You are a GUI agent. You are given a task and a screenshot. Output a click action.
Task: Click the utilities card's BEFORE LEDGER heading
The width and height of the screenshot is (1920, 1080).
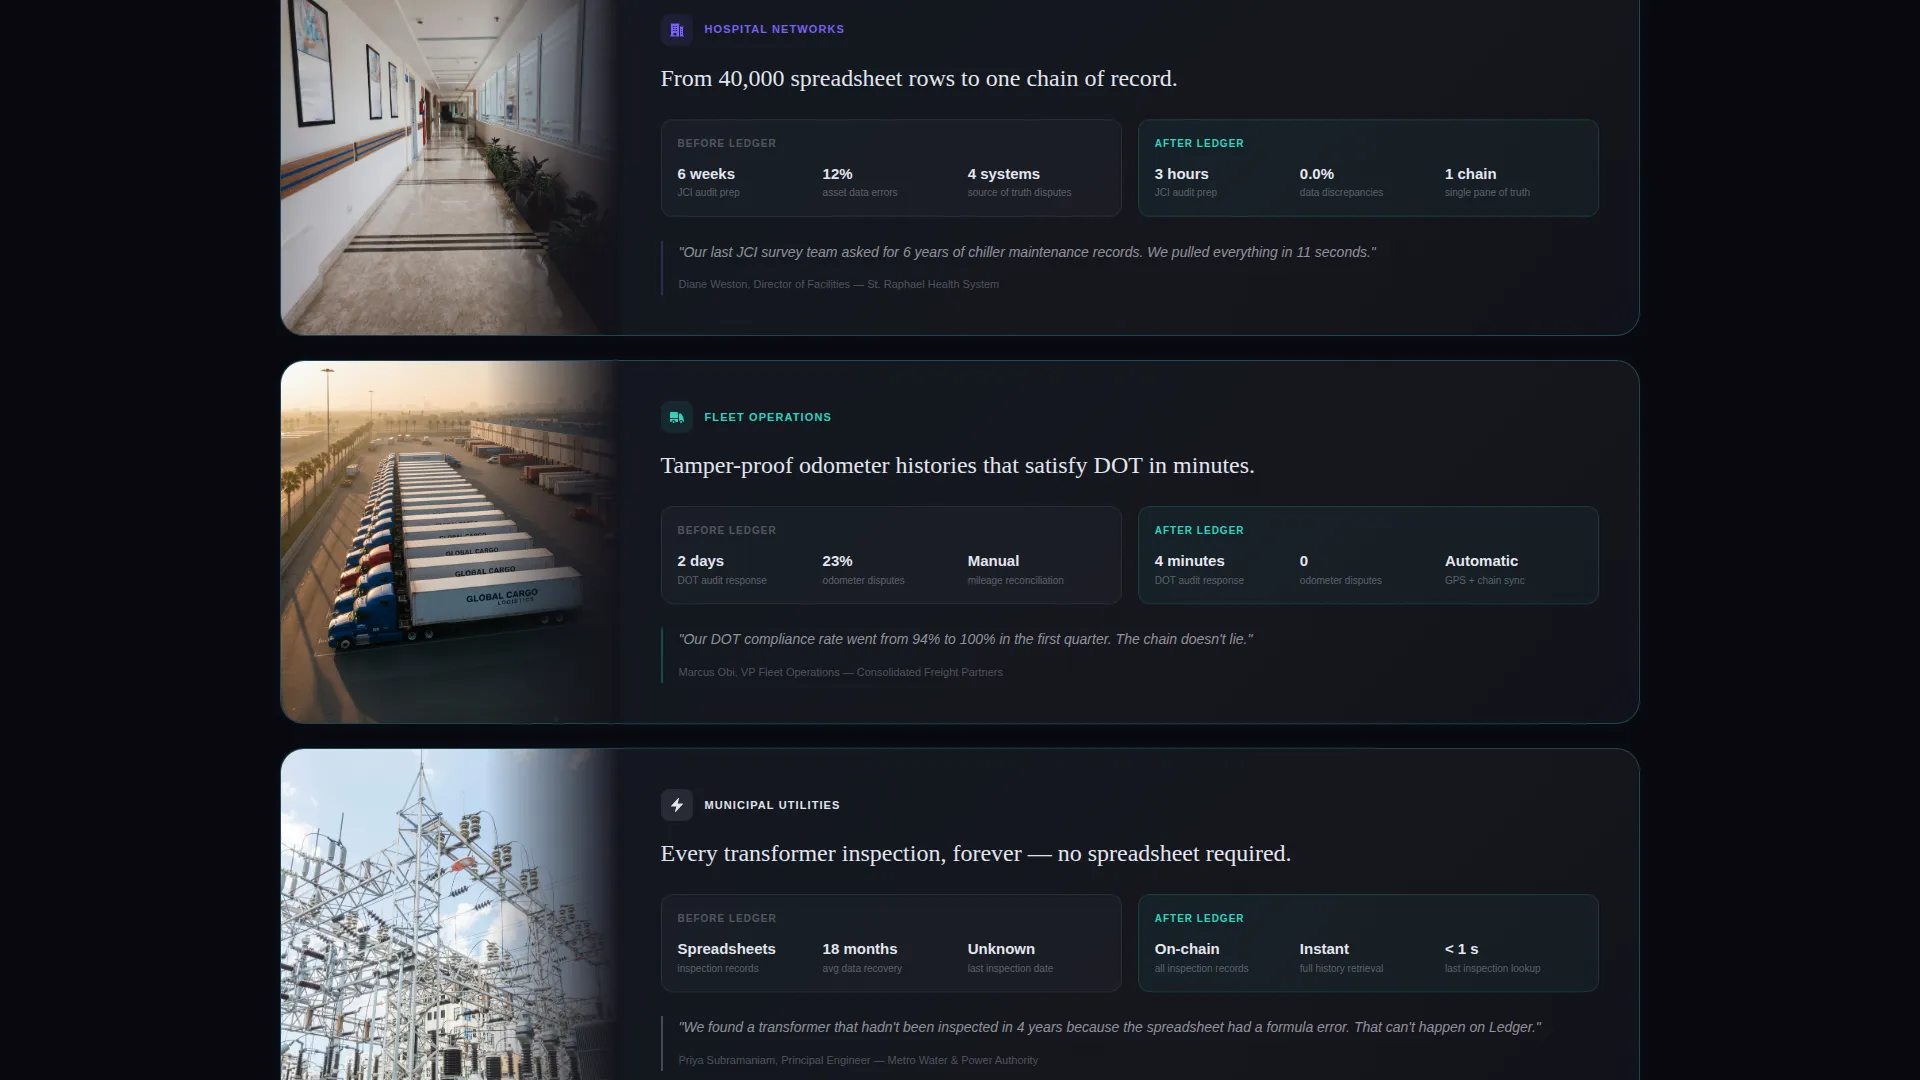click(x=726, y=919)
